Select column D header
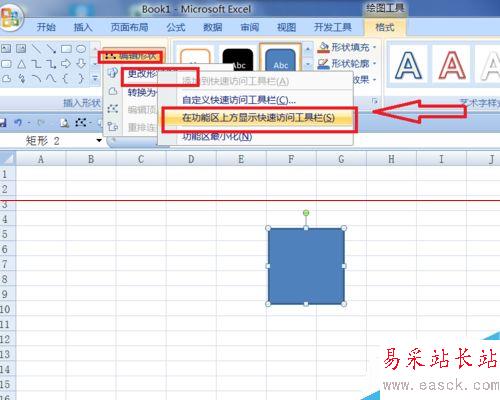The image size is (500, 400). (x=191, y=159)
